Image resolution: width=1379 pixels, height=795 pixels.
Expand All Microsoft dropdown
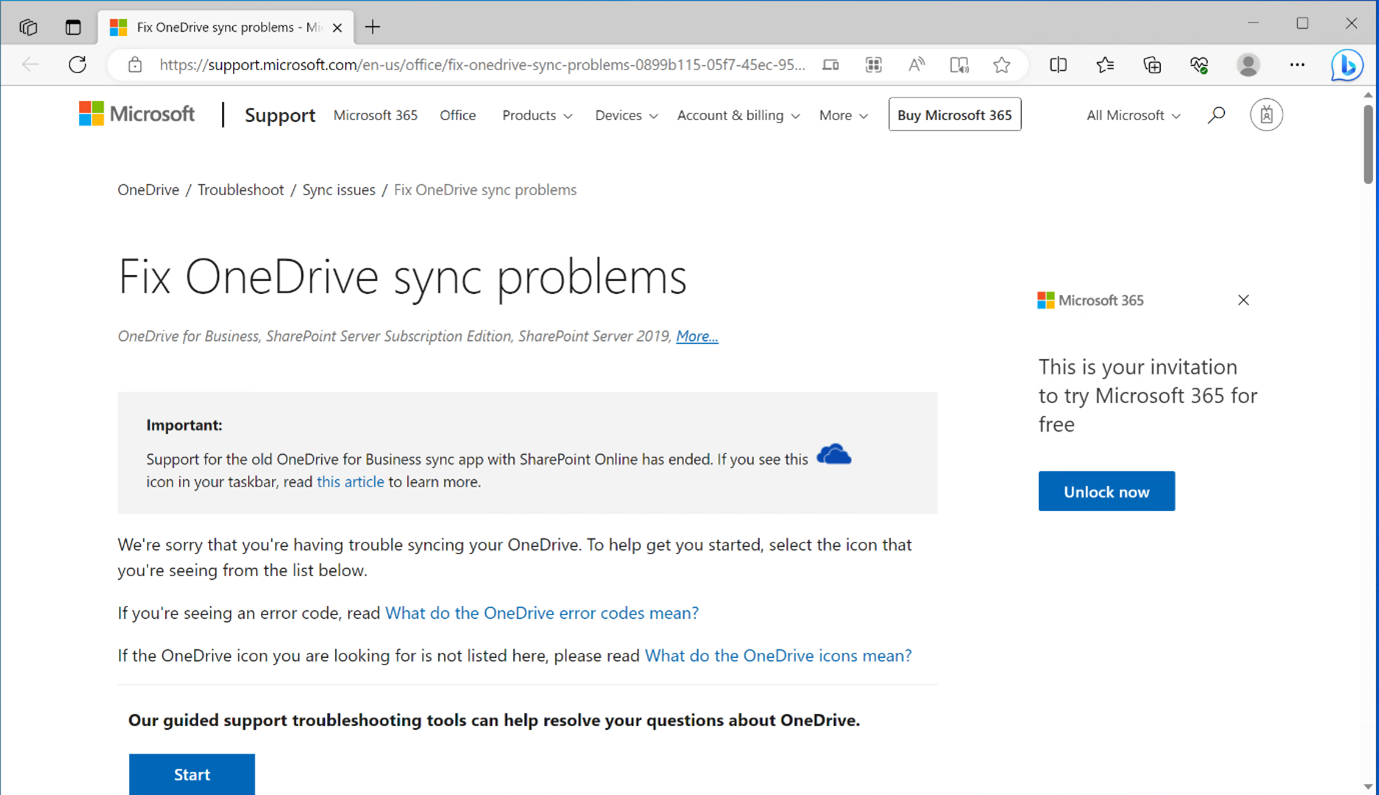tap(1133, 115)
